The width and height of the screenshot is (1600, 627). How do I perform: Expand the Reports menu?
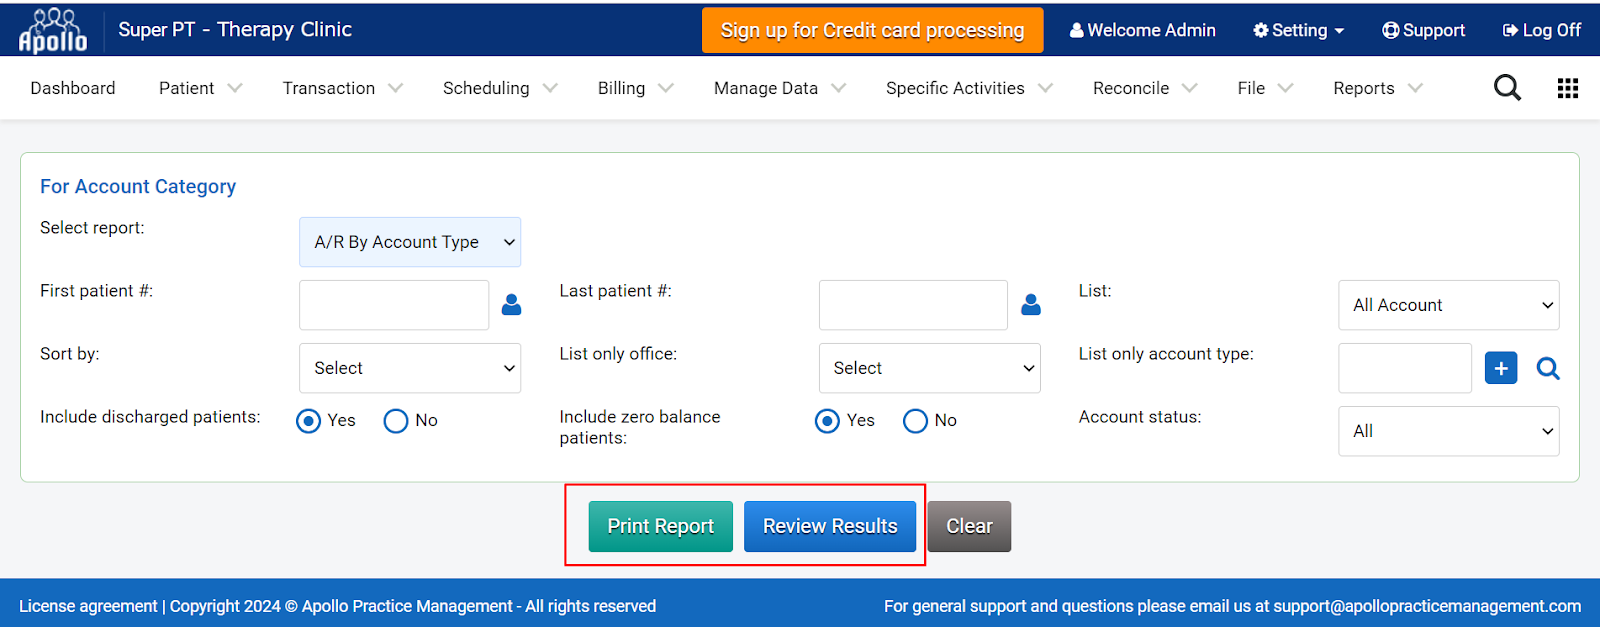click(x=1378, y=88)
